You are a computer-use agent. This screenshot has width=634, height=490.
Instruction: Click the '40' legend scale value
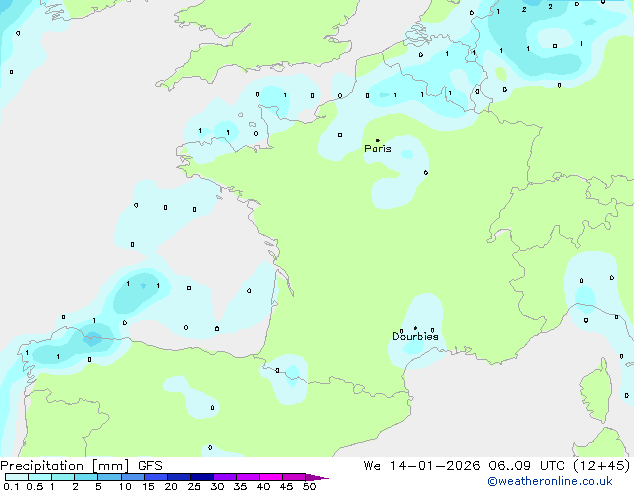coord(264,486)
